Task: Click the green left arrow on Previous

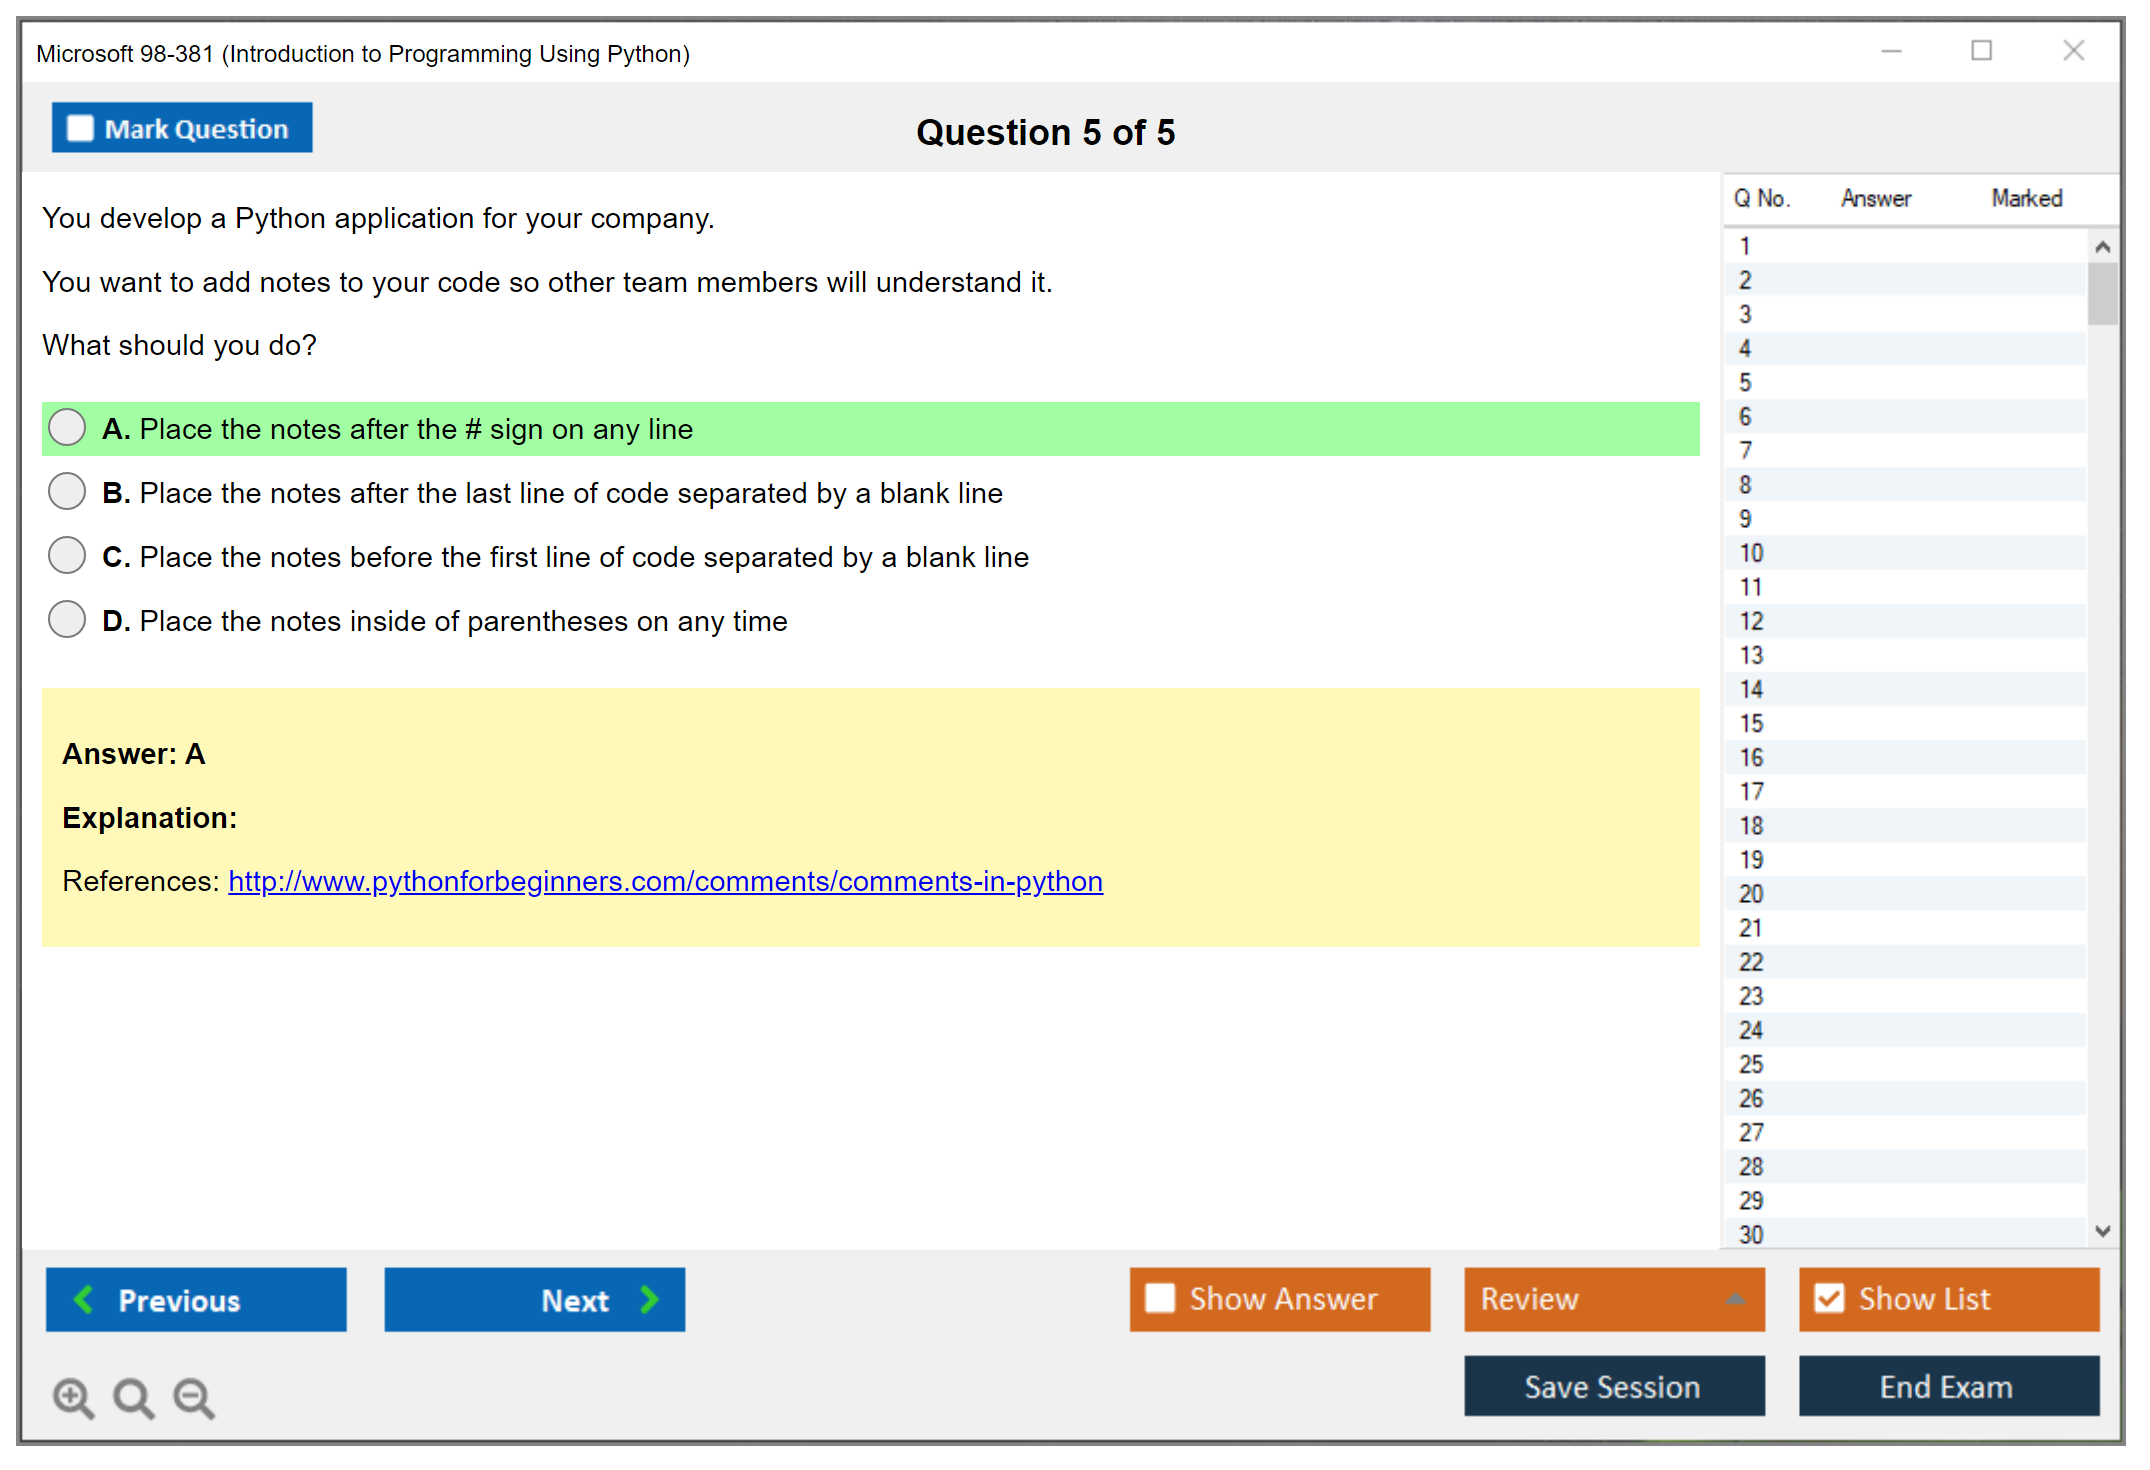Action: [x=84, y=1299]
